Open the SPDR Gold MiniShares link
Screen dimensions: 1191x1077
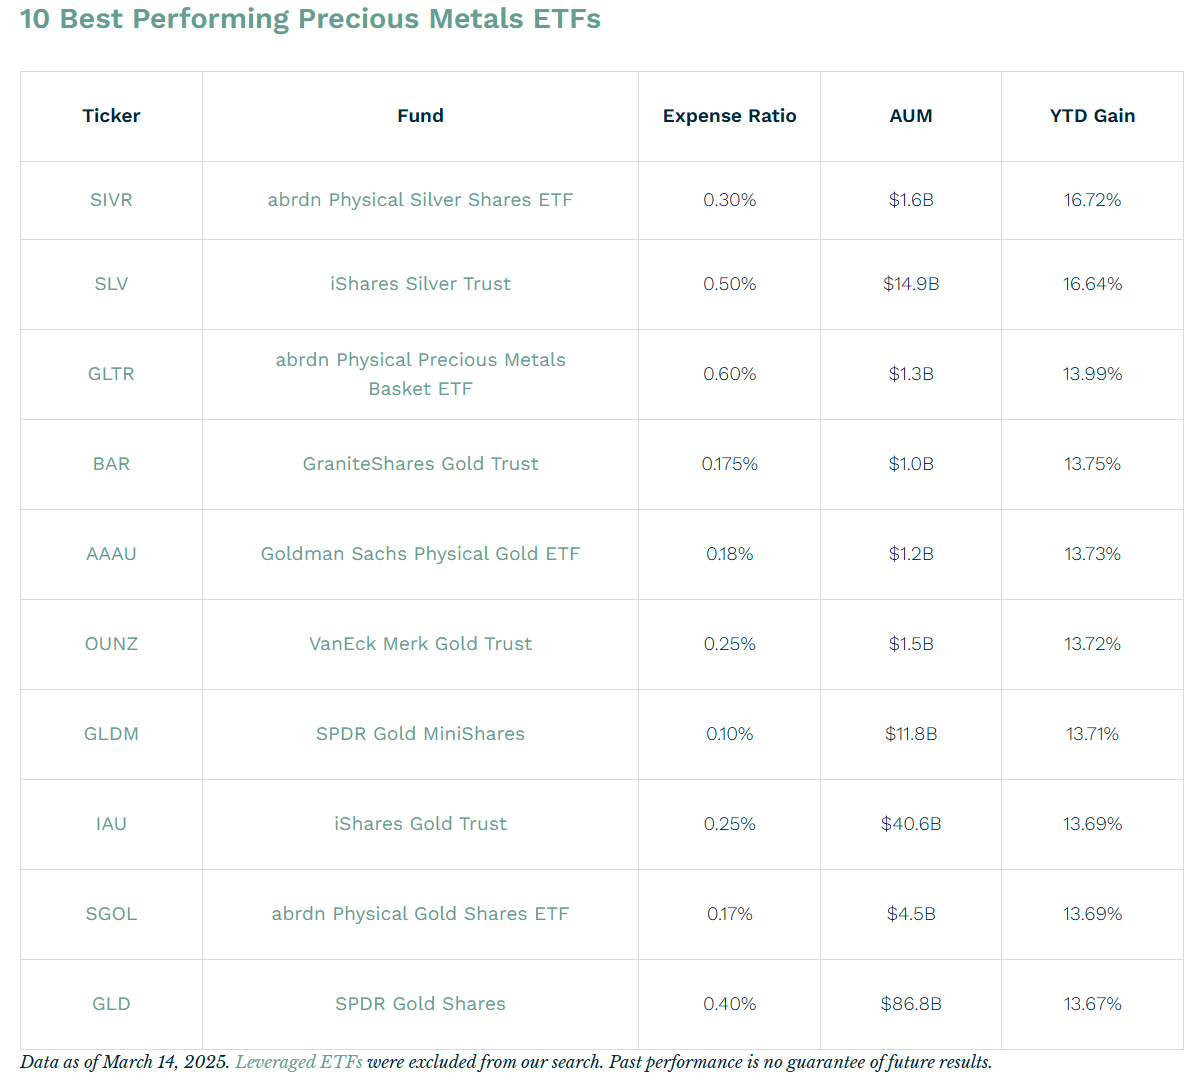coord(420,734)
